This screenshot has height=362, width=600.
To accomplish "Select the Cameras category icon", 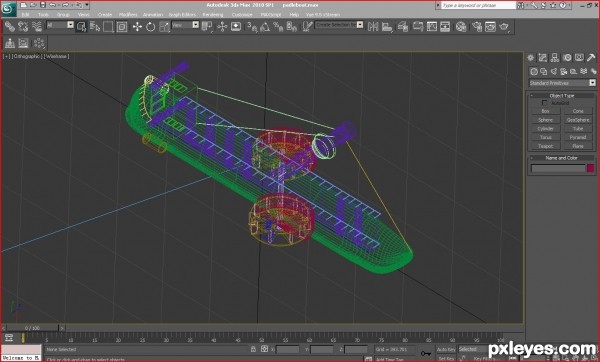I will point(563,72).
